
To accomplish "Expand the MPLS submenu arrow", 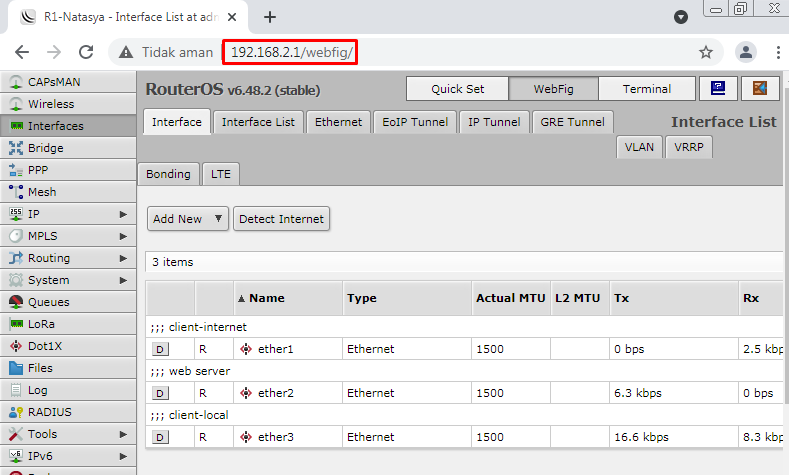I will [123, 236].
